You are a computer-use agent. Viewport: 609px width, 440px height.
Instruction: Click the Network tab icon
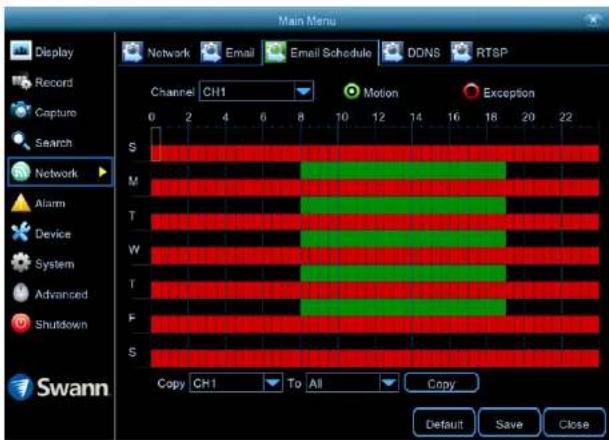[x=132, y=52]
